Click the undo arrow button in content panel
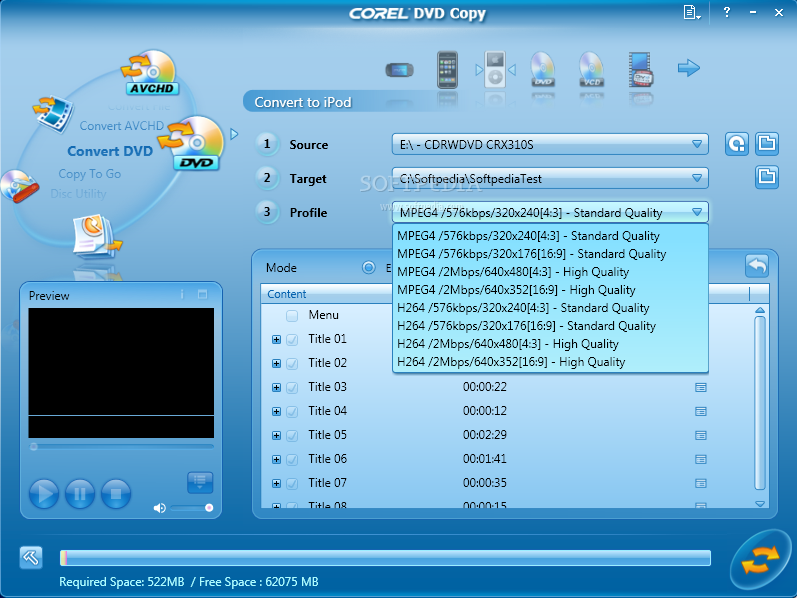Viewport: 797px width, 598px height. coord(757,265)
